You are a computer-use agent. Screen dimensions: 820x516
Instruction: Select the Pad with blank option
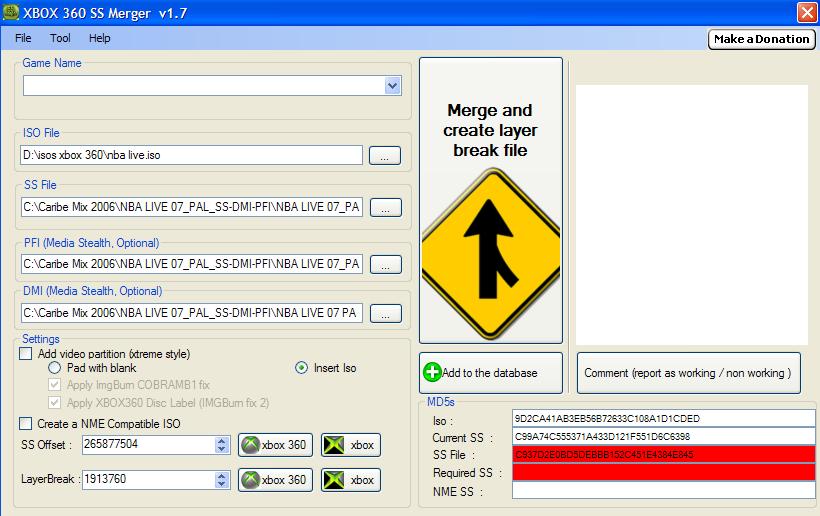[54, 368]
